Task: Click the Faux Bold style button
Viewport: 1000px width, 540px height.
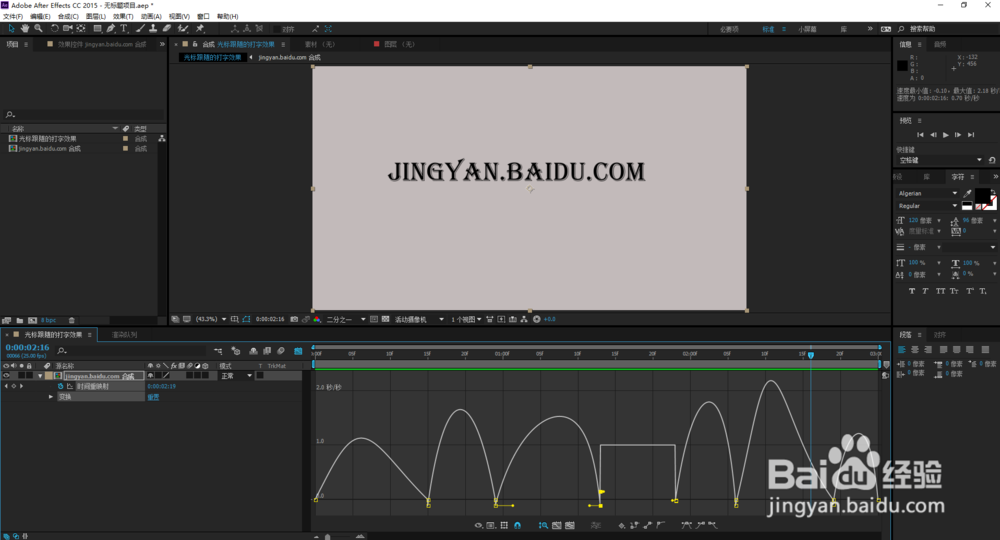Action: [911, 291]
